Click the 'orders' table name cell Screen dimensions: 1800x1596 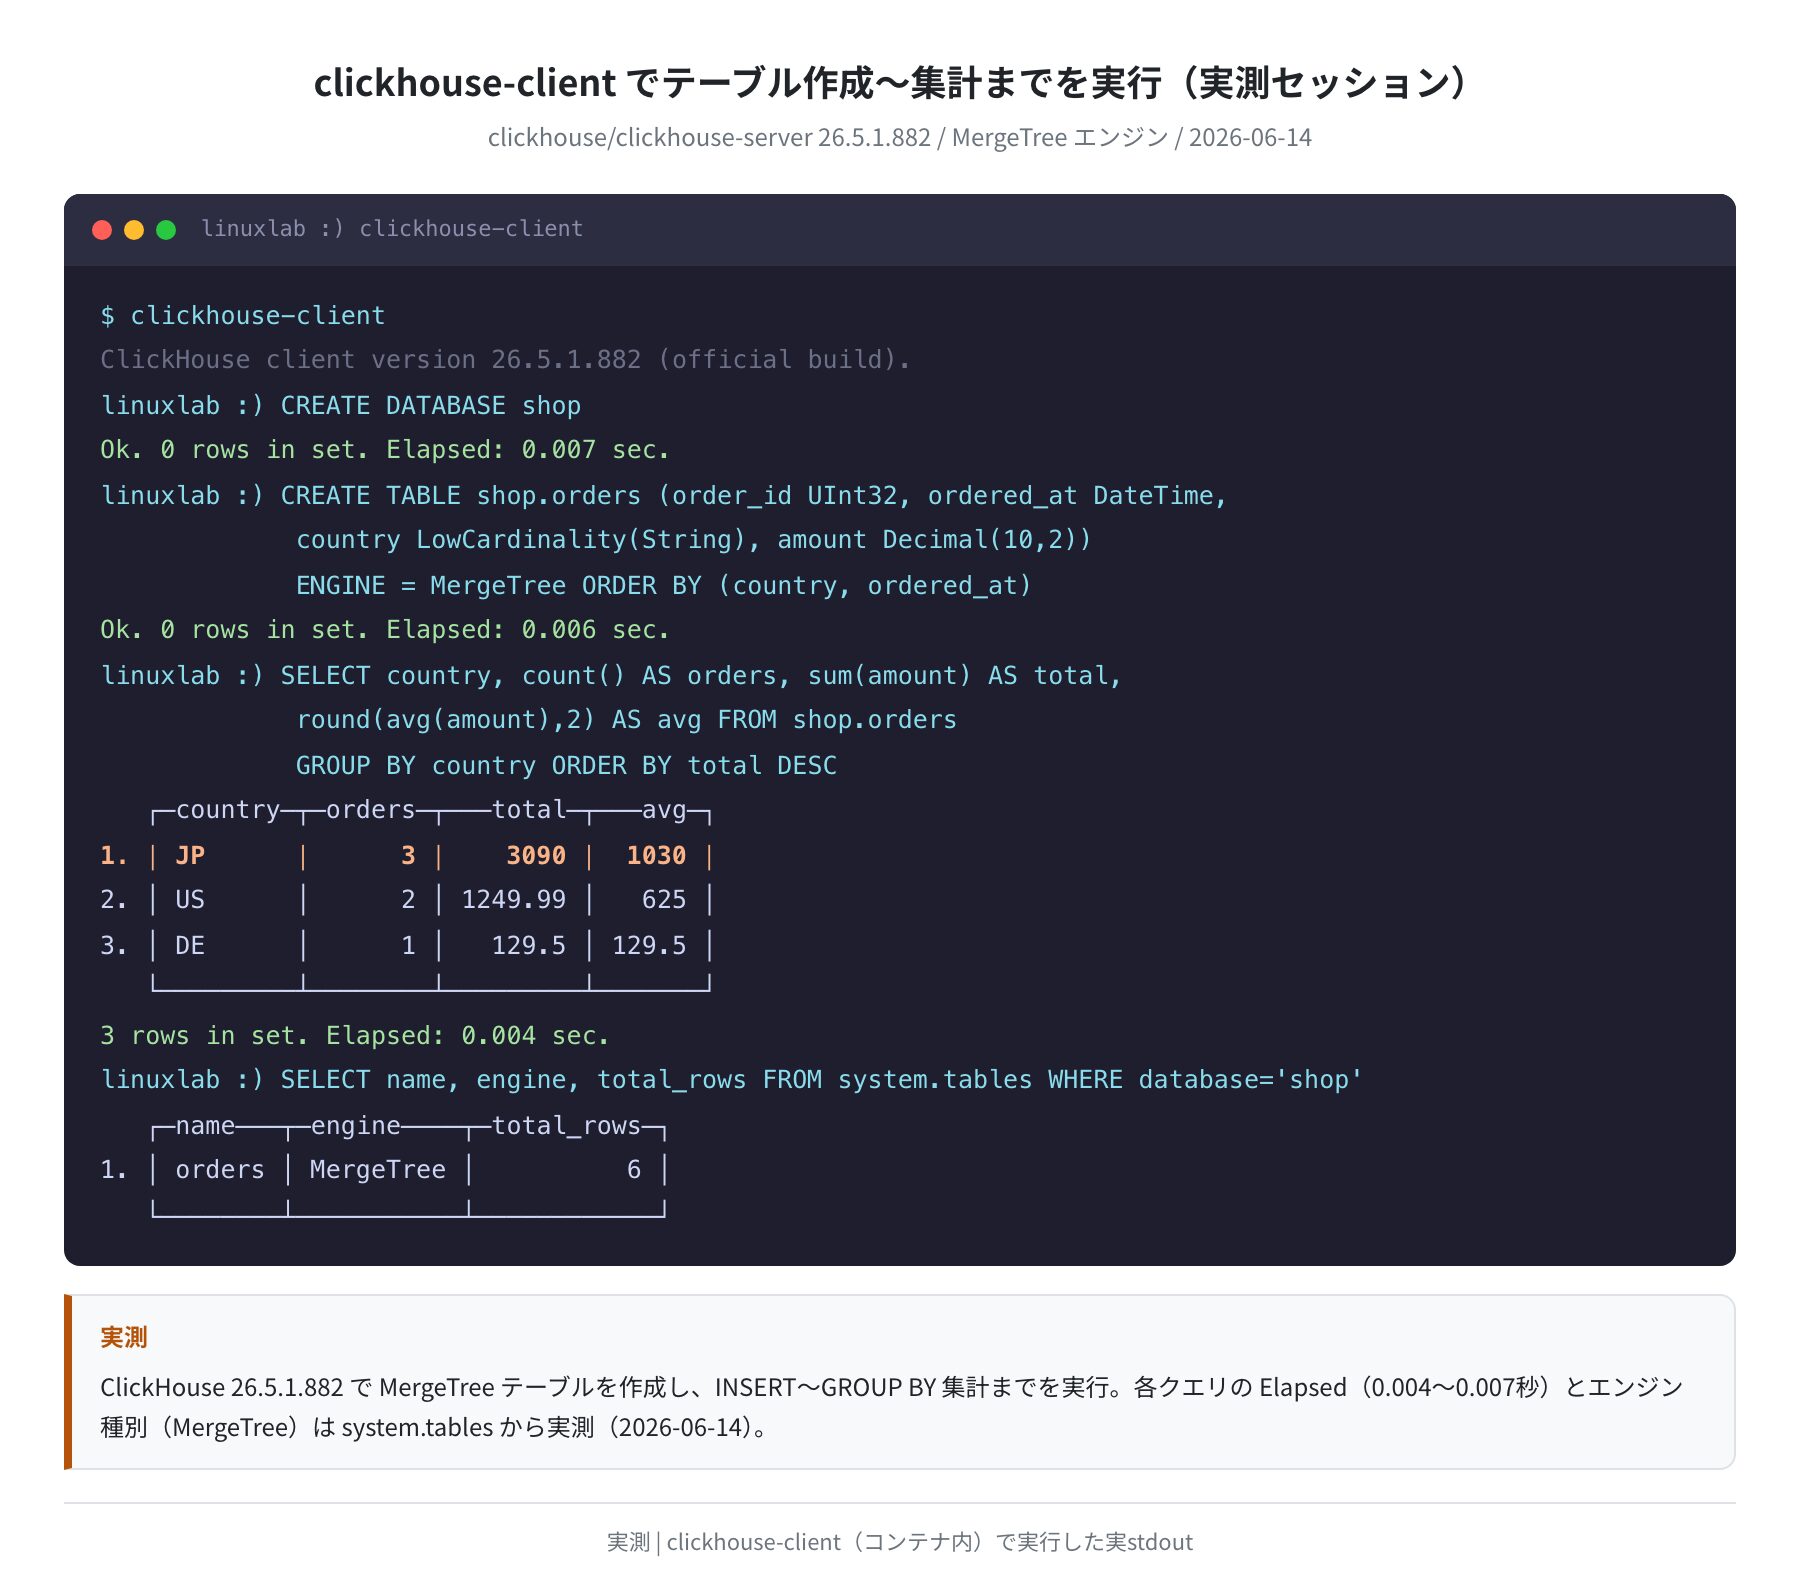click(220, 1170)
